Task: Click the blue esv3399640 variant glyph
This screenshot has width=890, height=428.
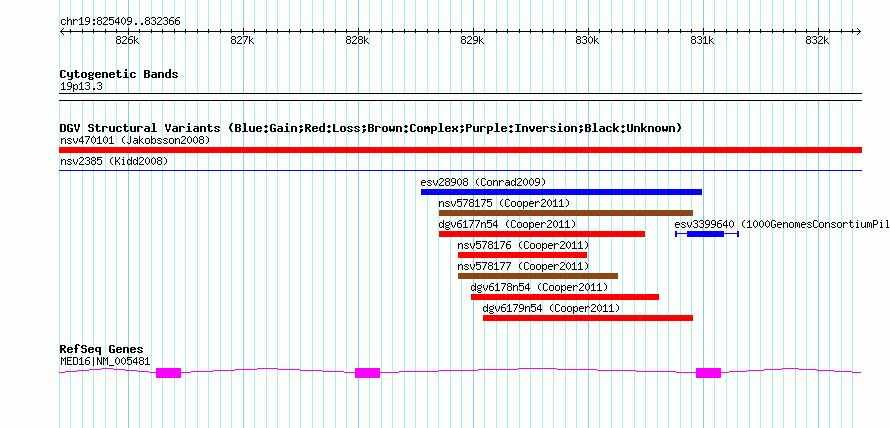Action: coord(707,234)
